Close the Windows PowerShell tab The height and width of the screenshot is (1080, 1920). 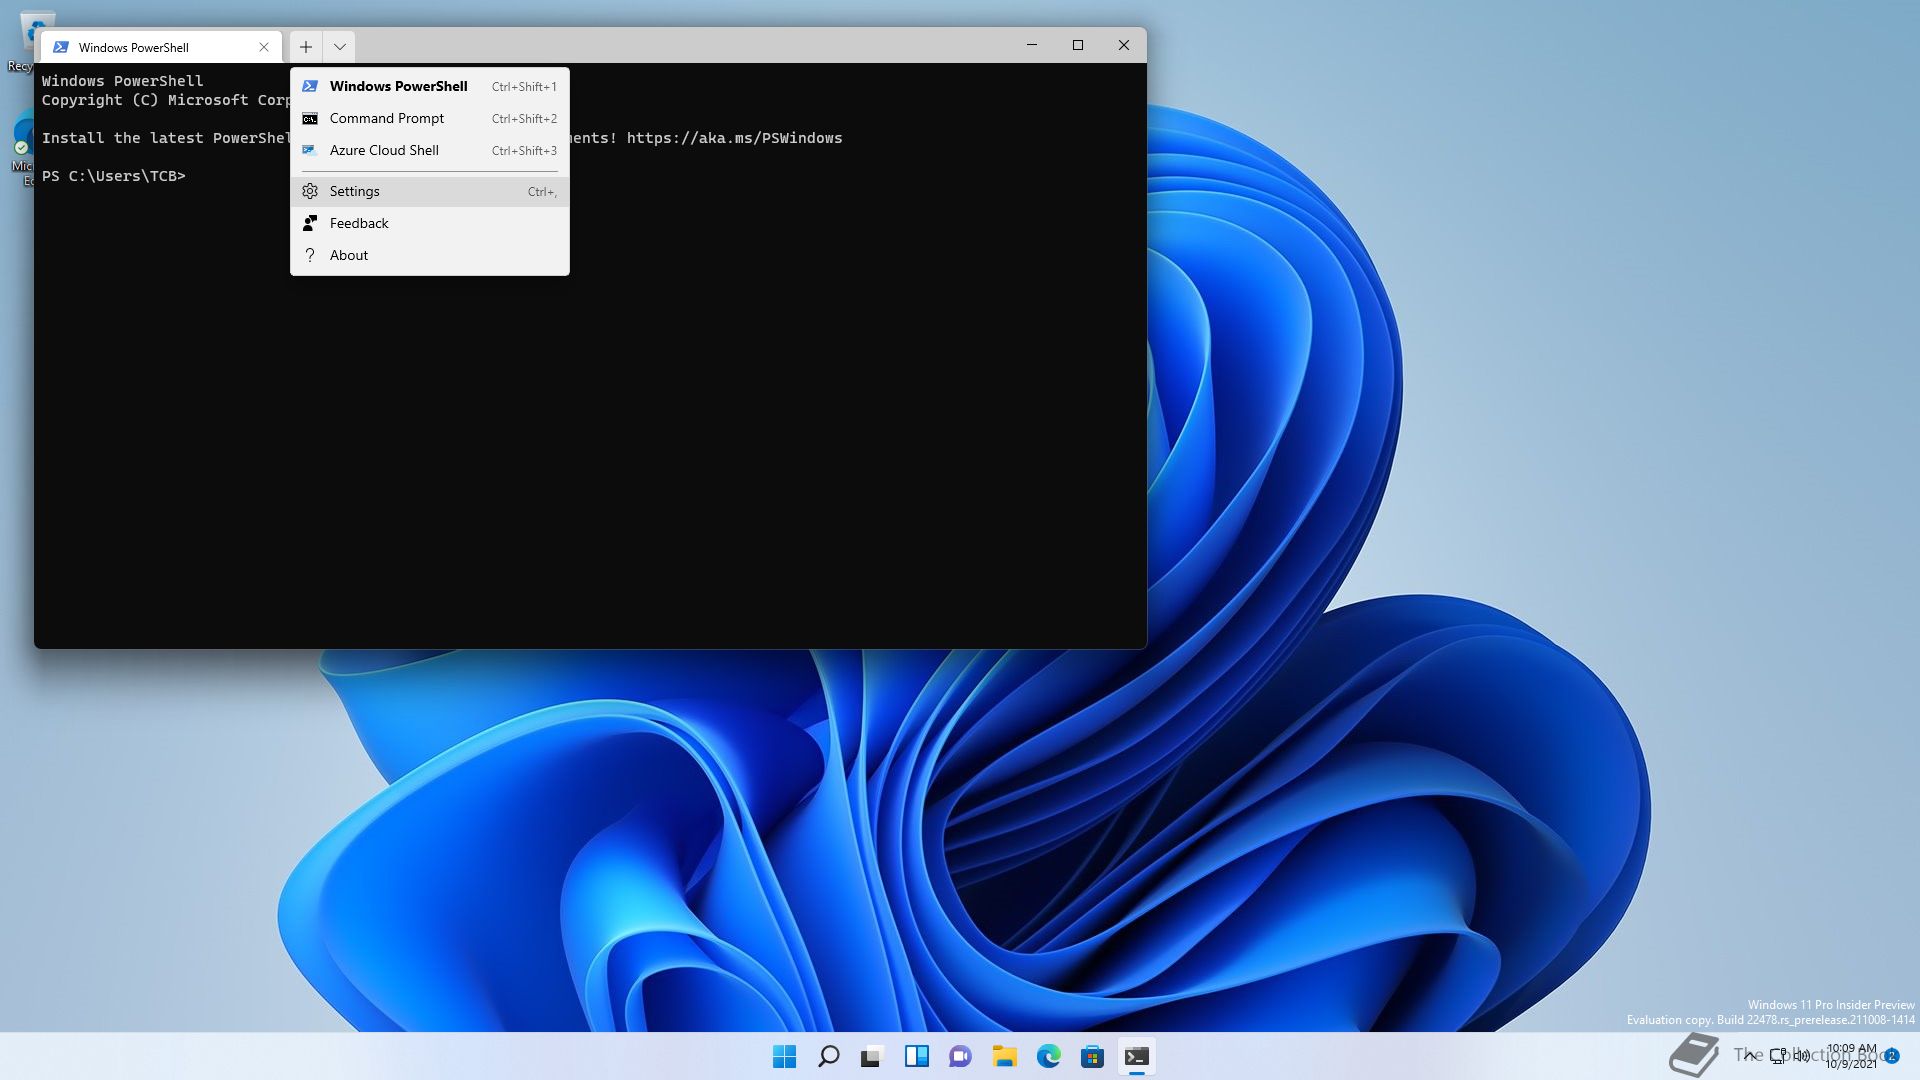(x=264, y=47)
